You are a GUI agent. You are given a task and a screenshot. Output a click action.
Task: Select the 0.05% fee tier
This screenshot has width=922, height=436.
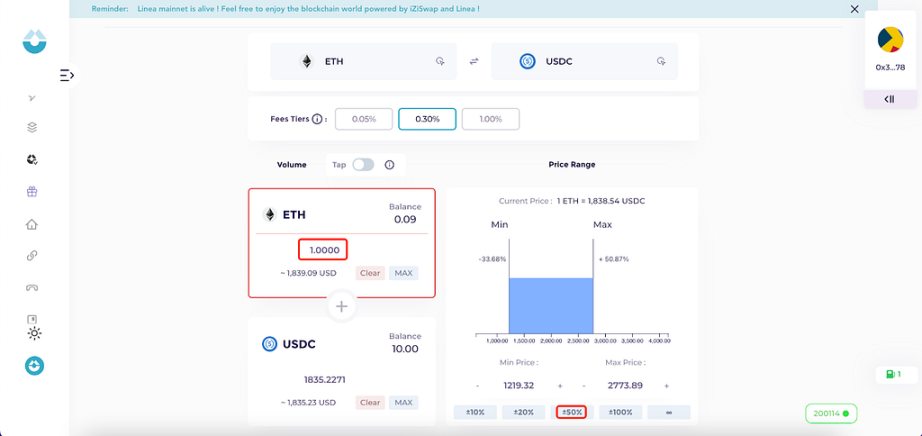pyautogui.click(x=363, y=119)
